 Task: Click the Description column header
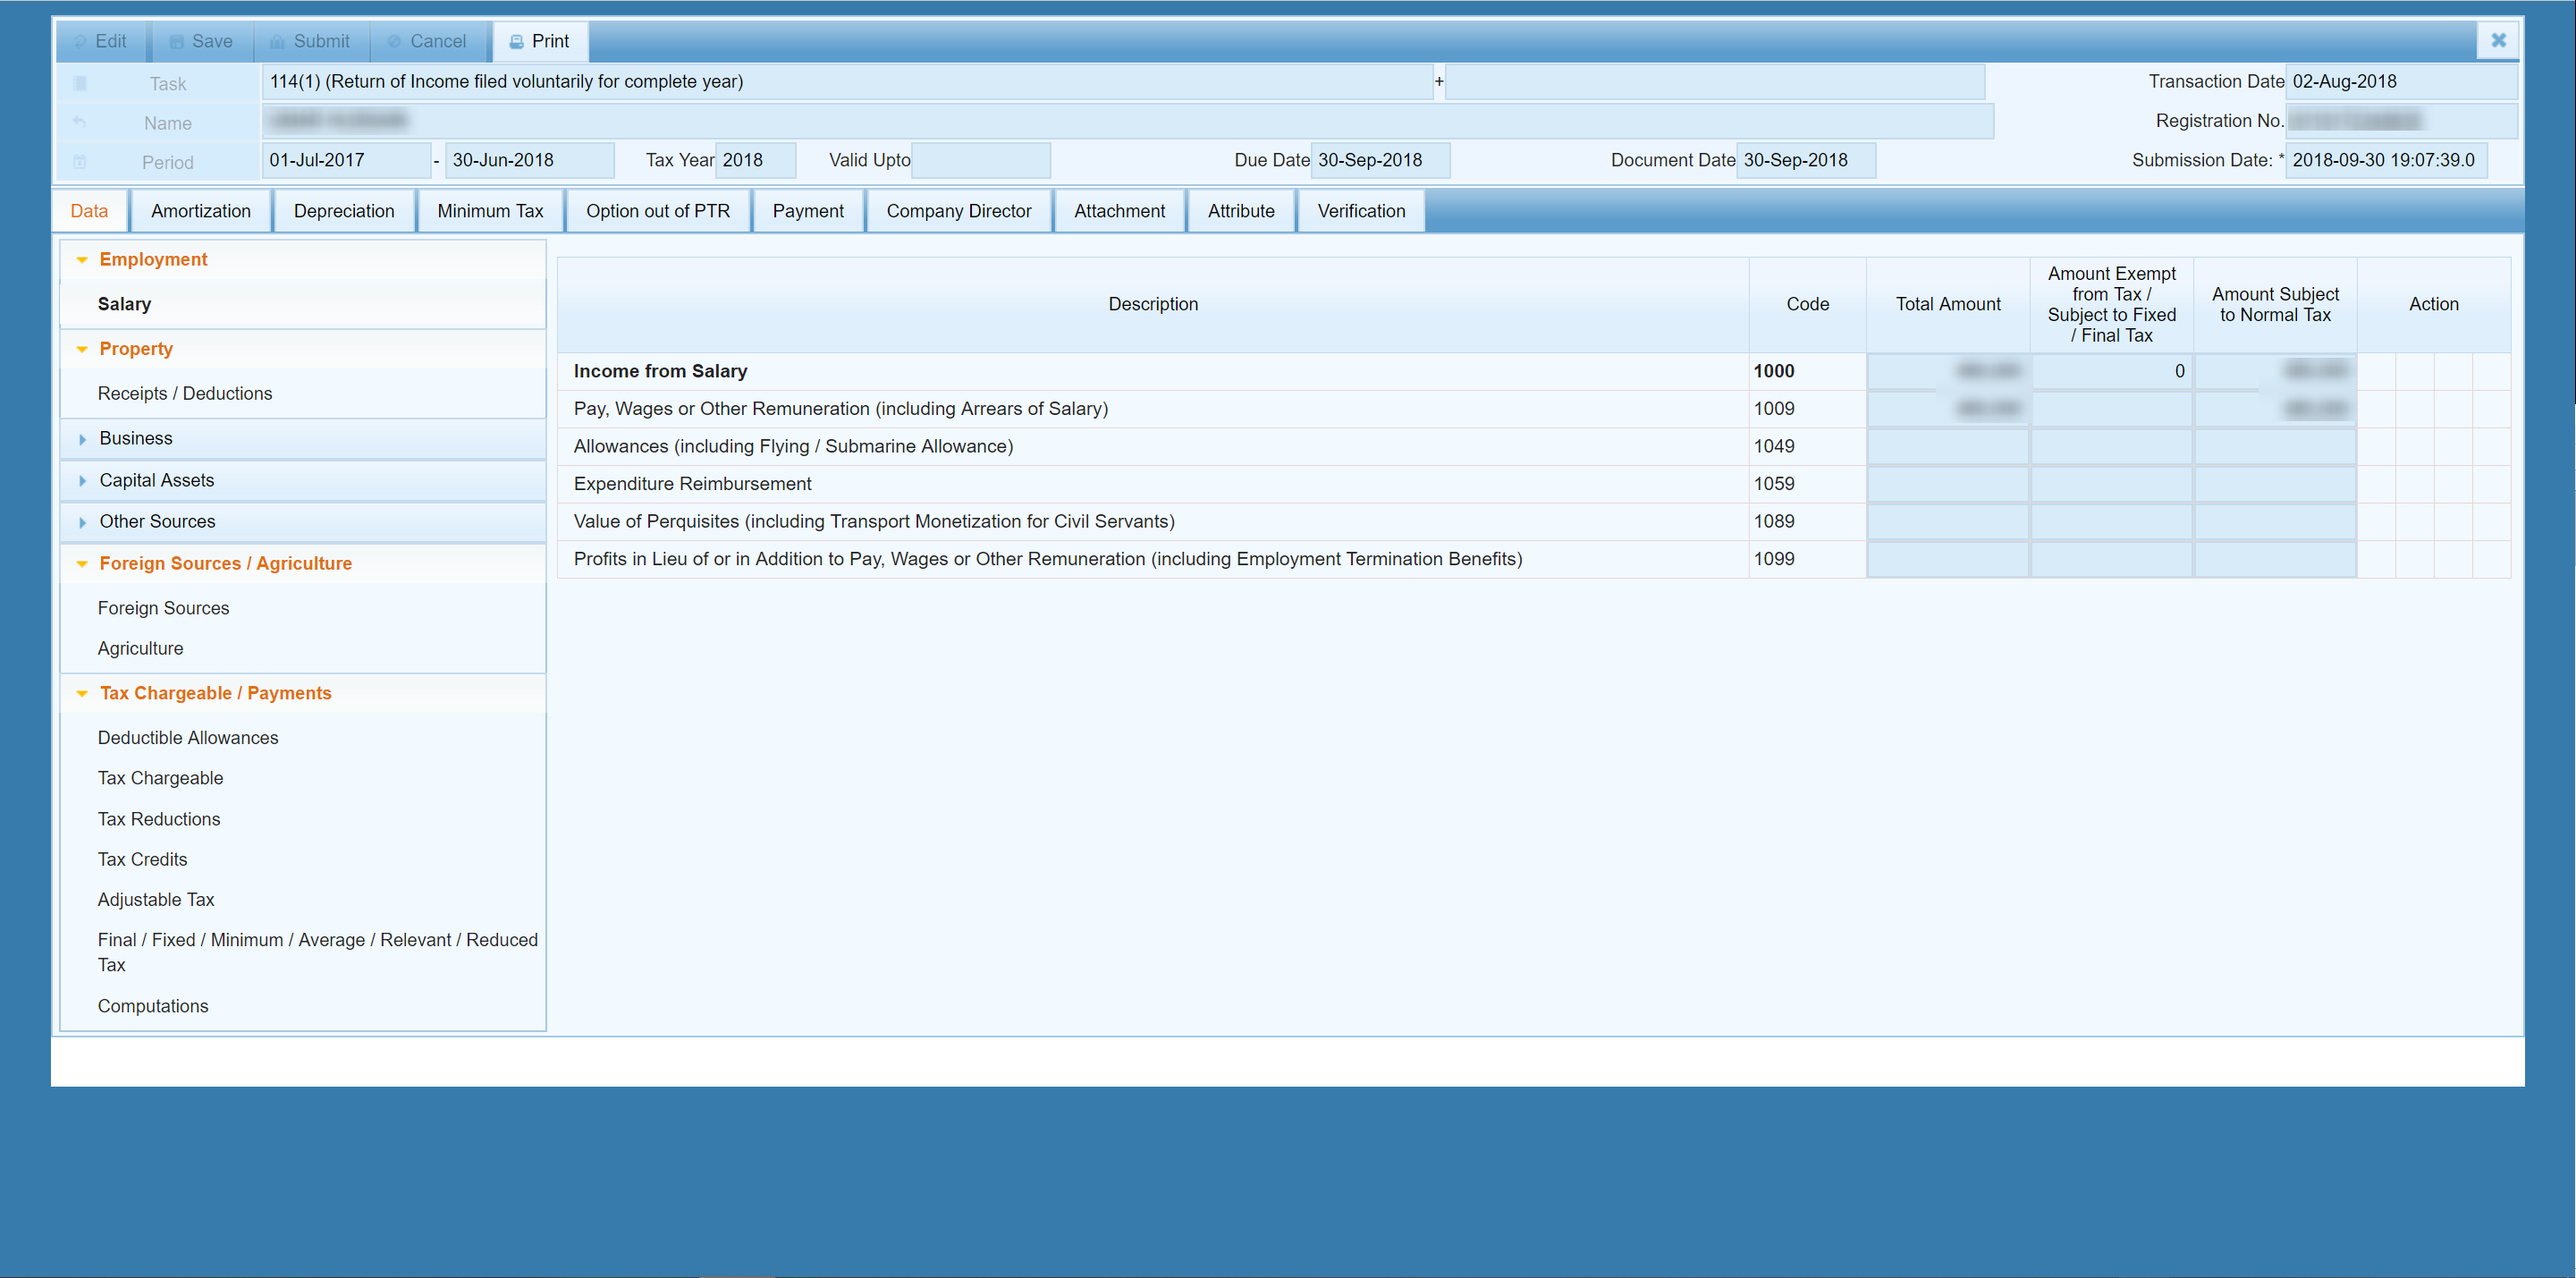pyautogui.click(x=1153, y=304)
